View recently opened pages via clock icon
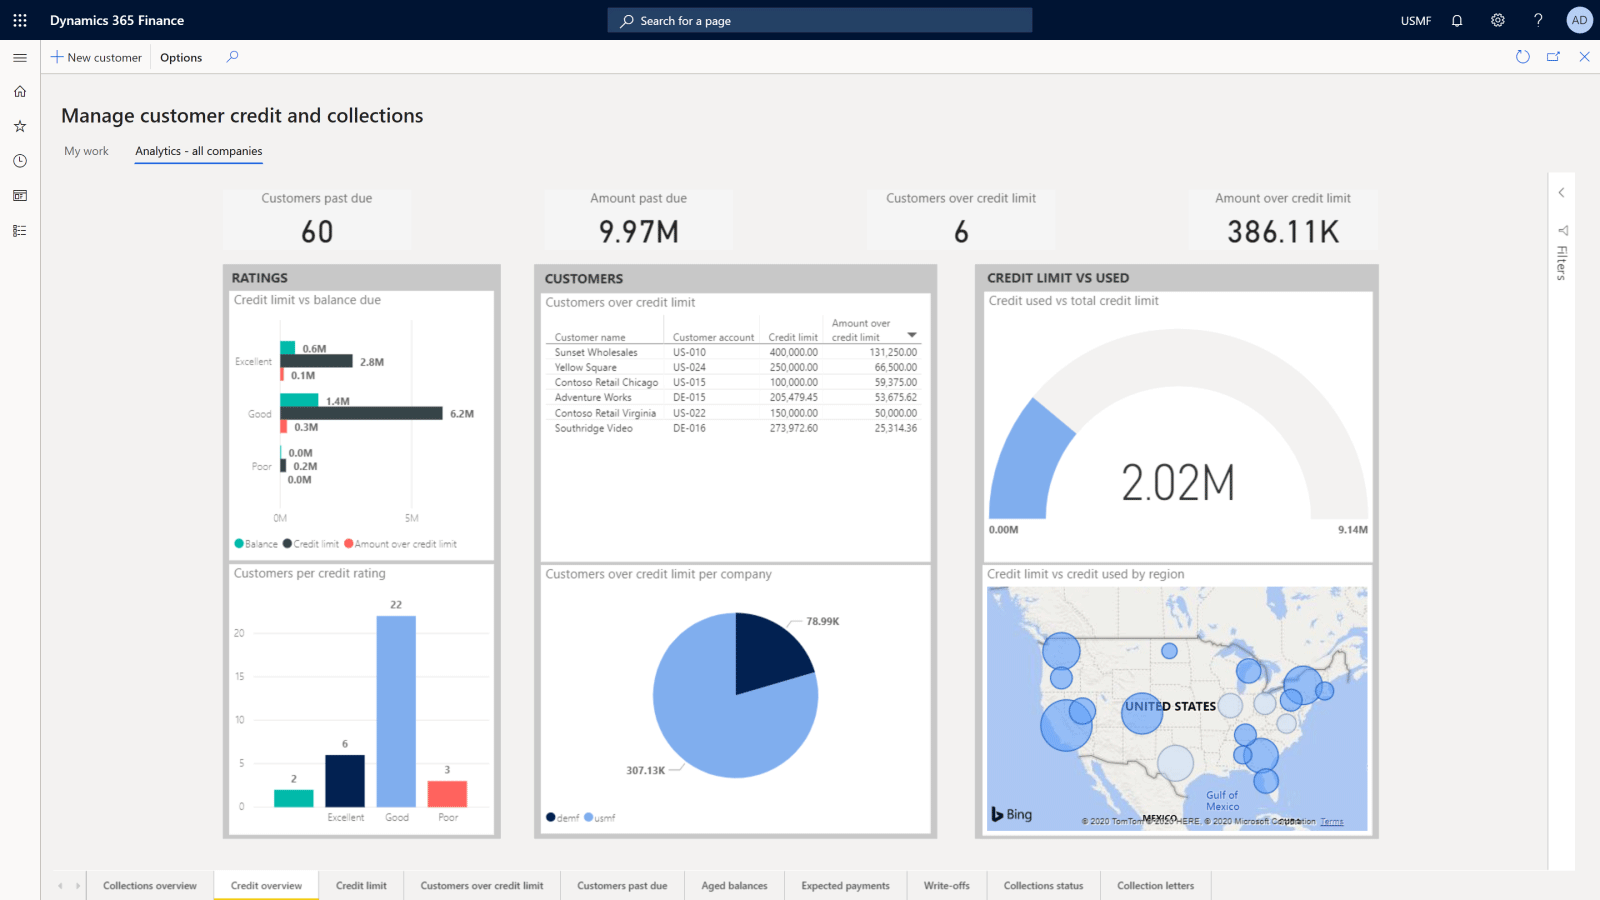 point(20,161)
